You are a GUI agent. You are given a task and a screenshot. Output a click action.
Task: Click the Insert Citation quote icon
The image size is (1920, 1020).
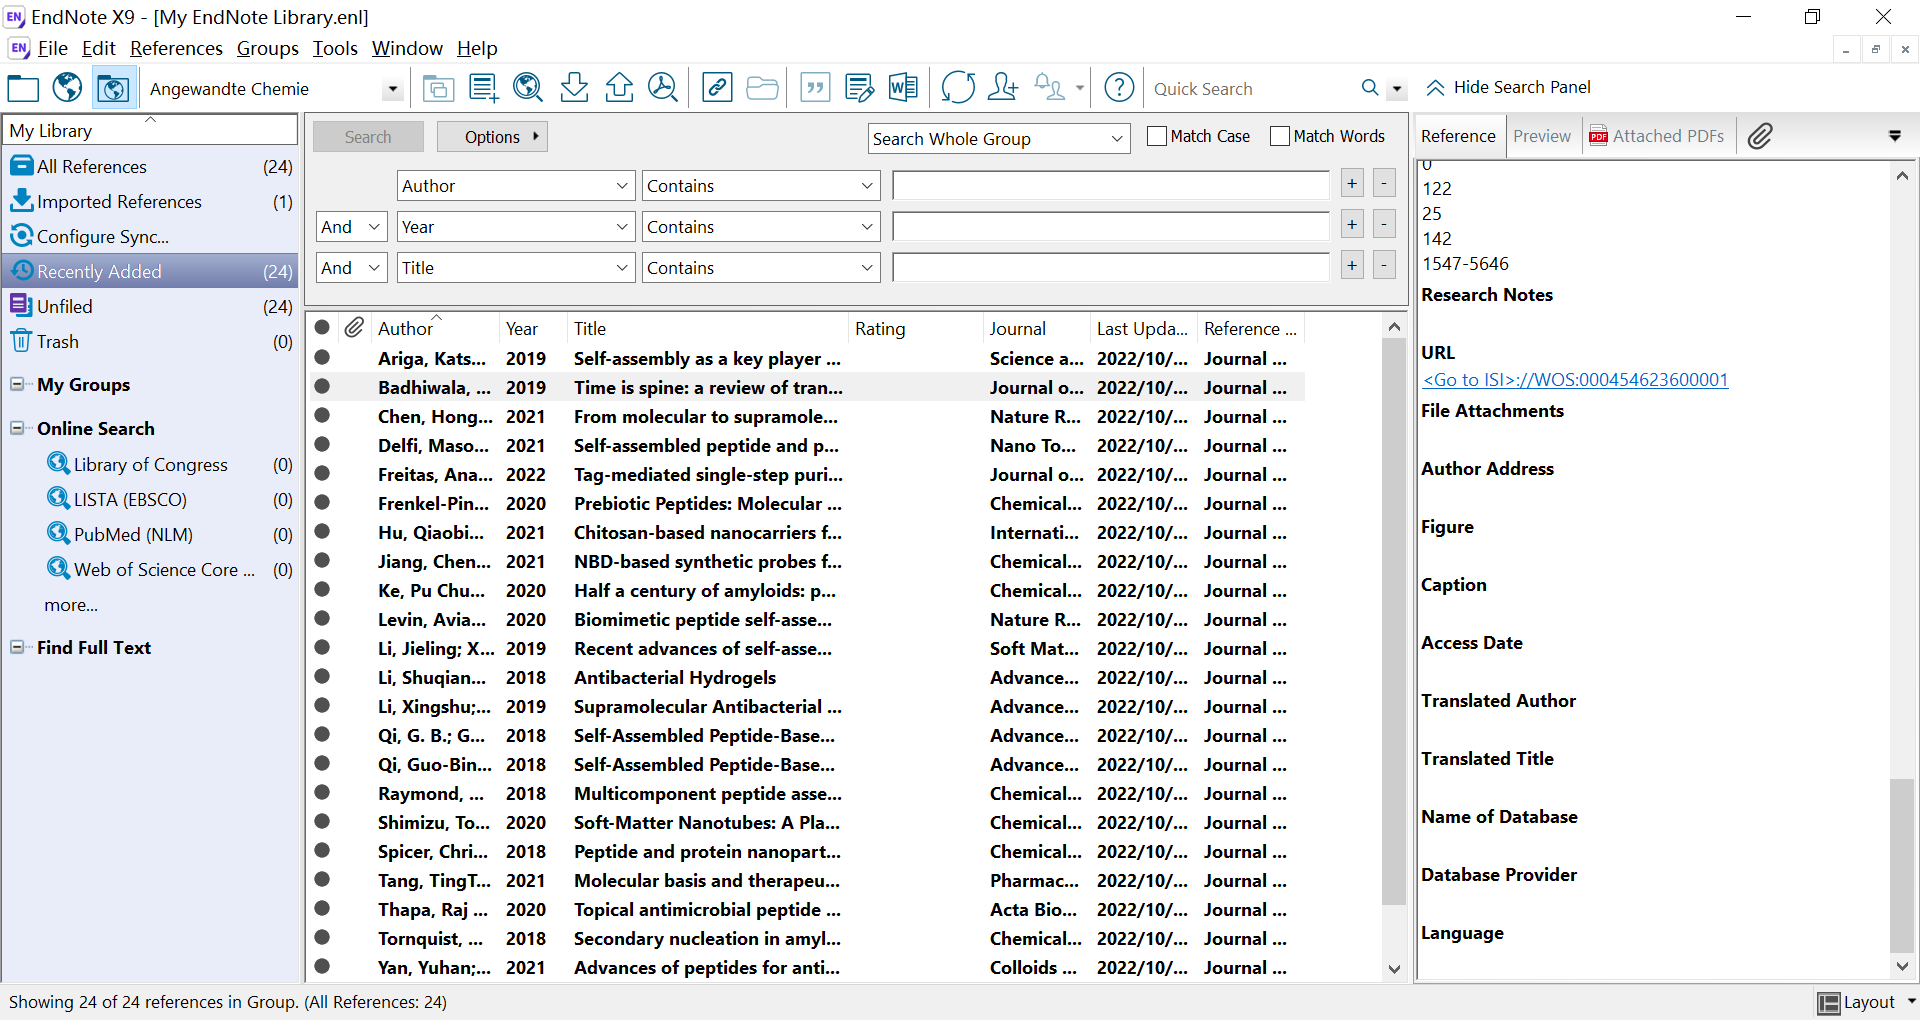(815, 88)
